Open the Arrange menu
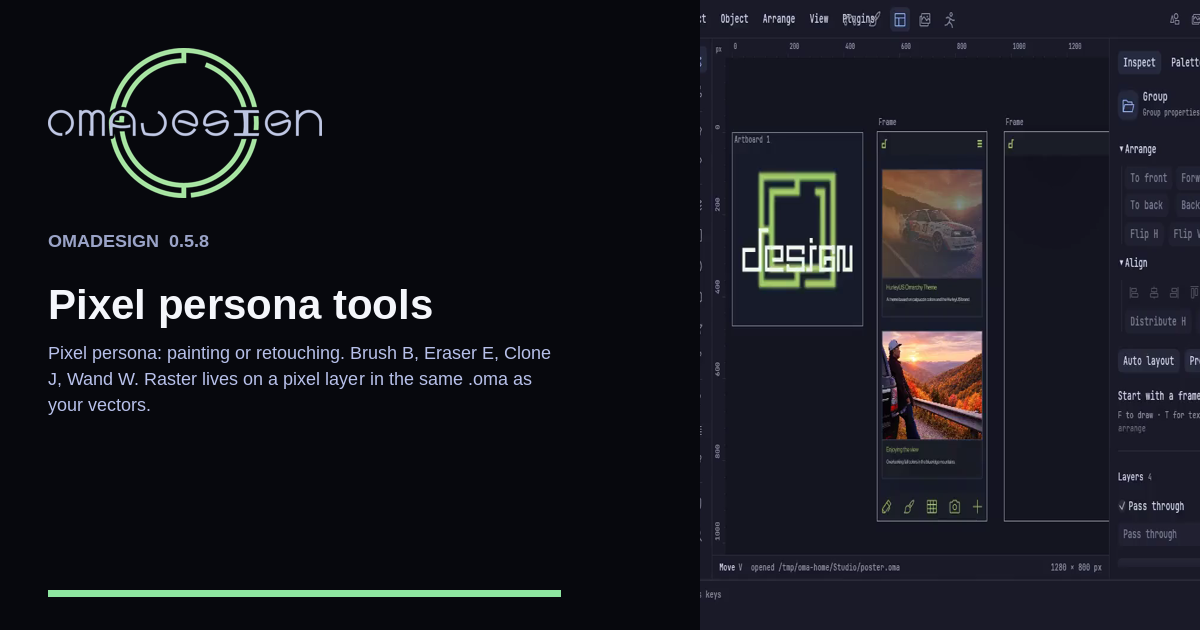 (x=779, y=19)
